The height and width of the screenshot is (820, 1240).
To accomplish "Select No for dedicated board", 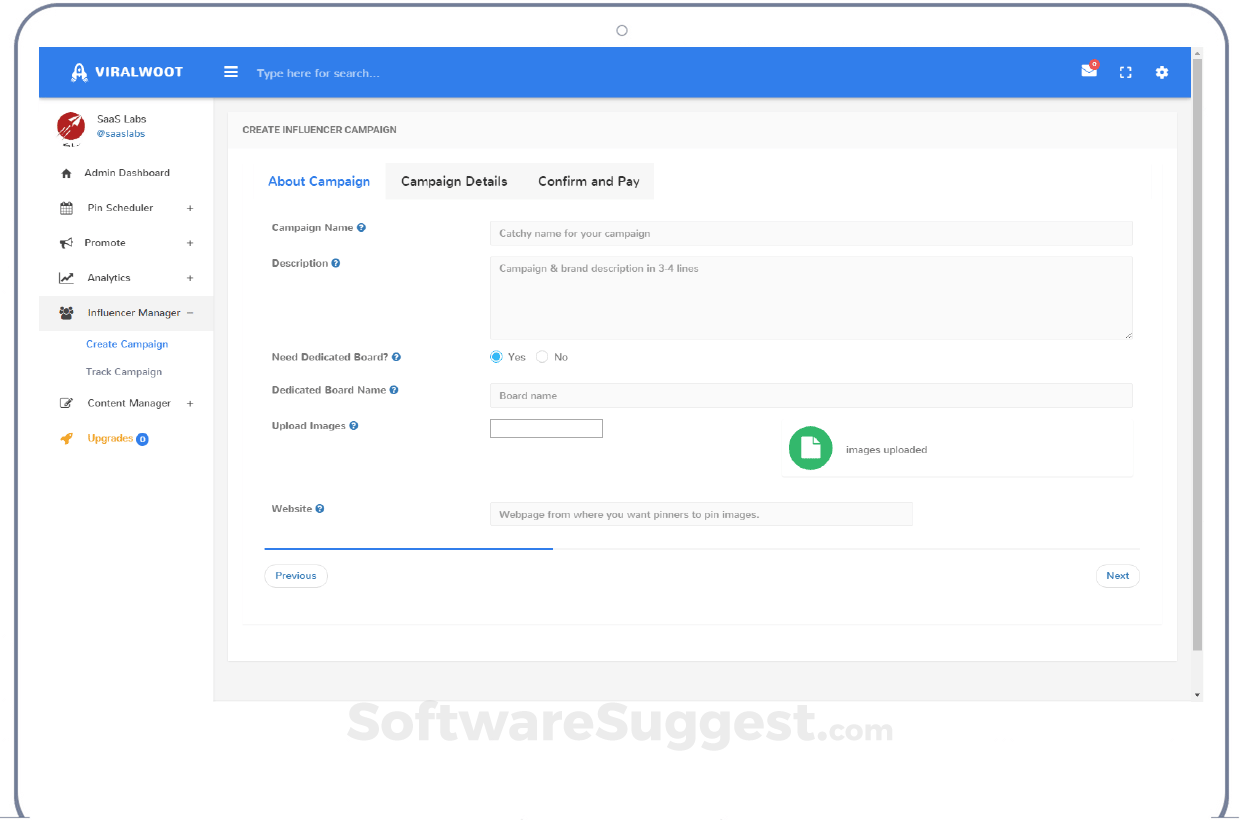I will (x=542, y=357).
